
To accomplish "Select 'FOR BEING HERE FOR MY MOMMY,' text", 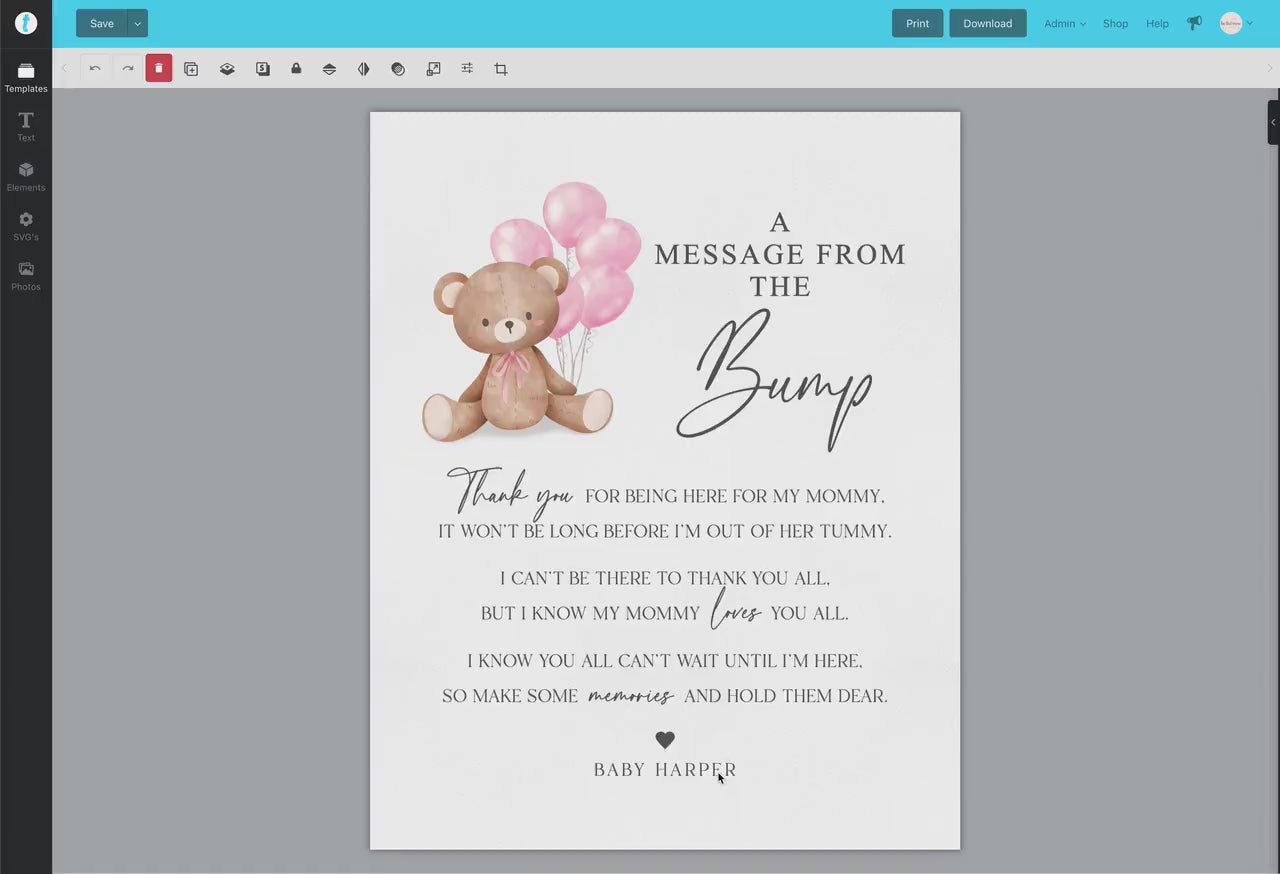I will pyautogui.click(x=735, y=496).
